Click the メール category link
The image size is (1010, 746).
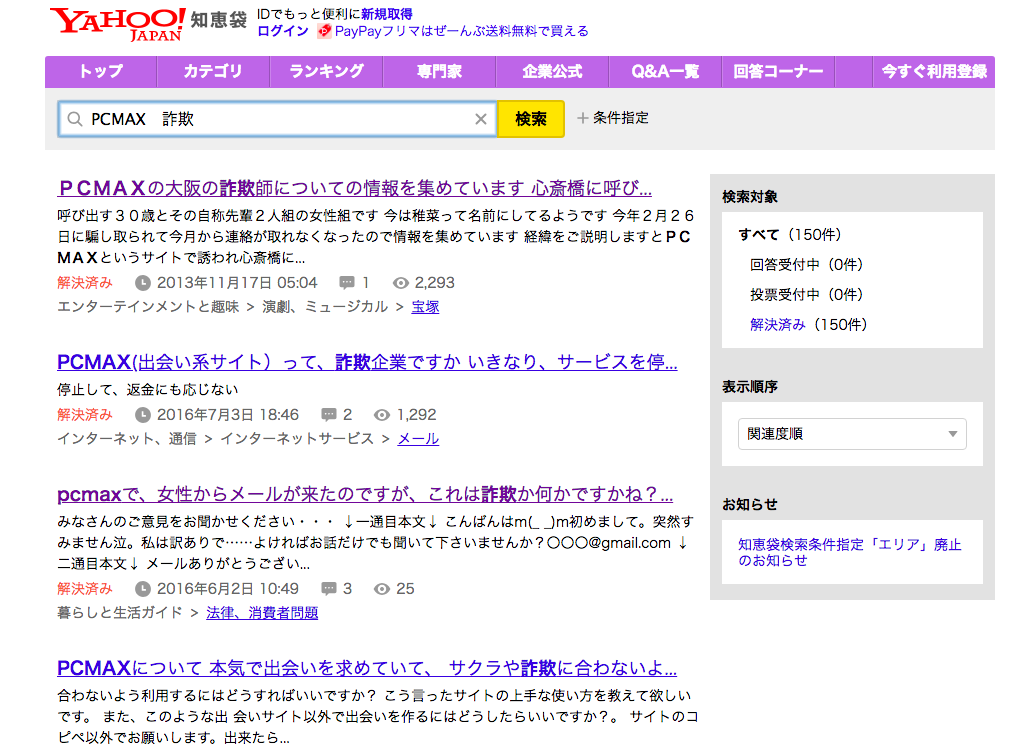point(418,439)
